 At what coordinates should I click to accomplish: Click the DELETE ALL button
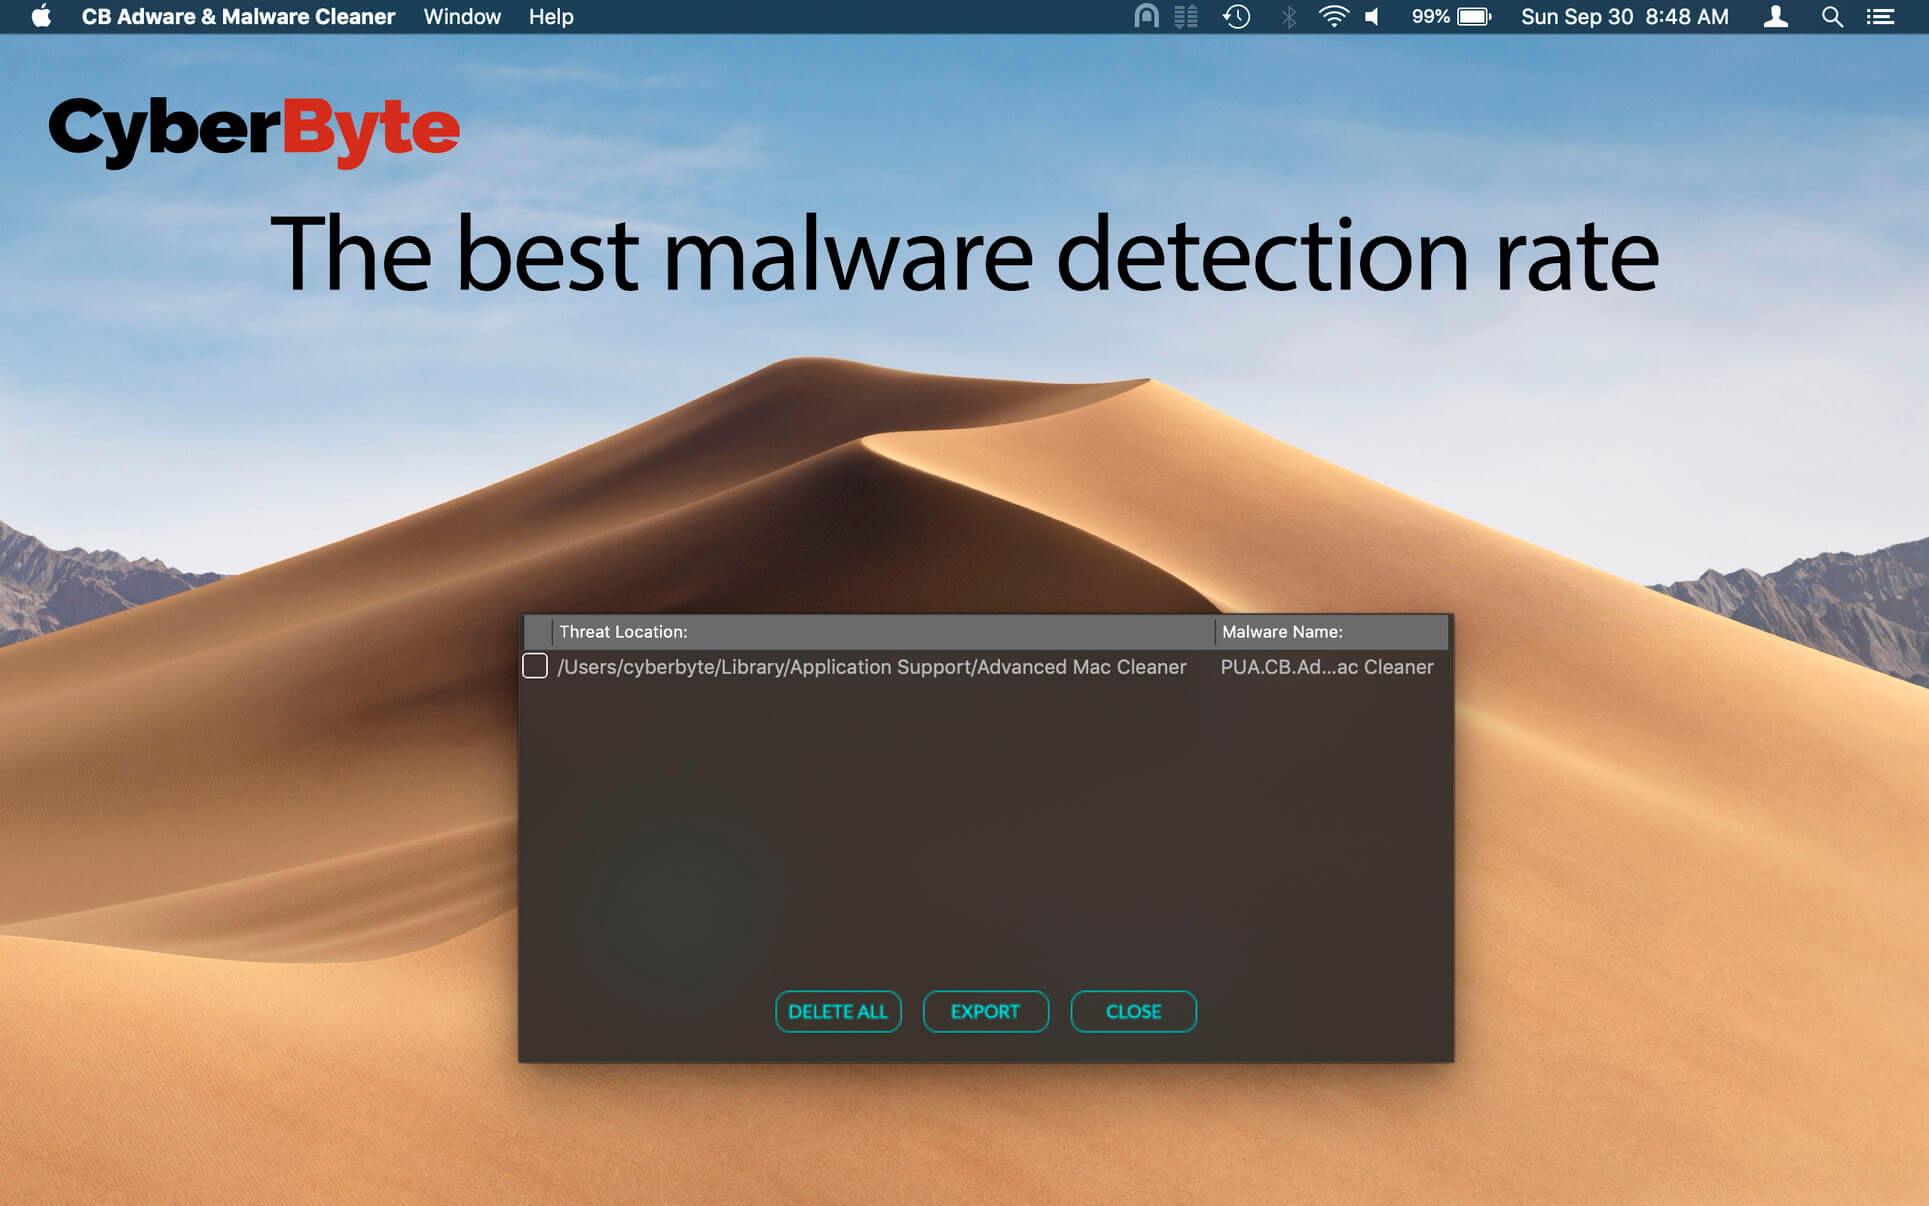pyautogui.click(x=838, y=1011)
